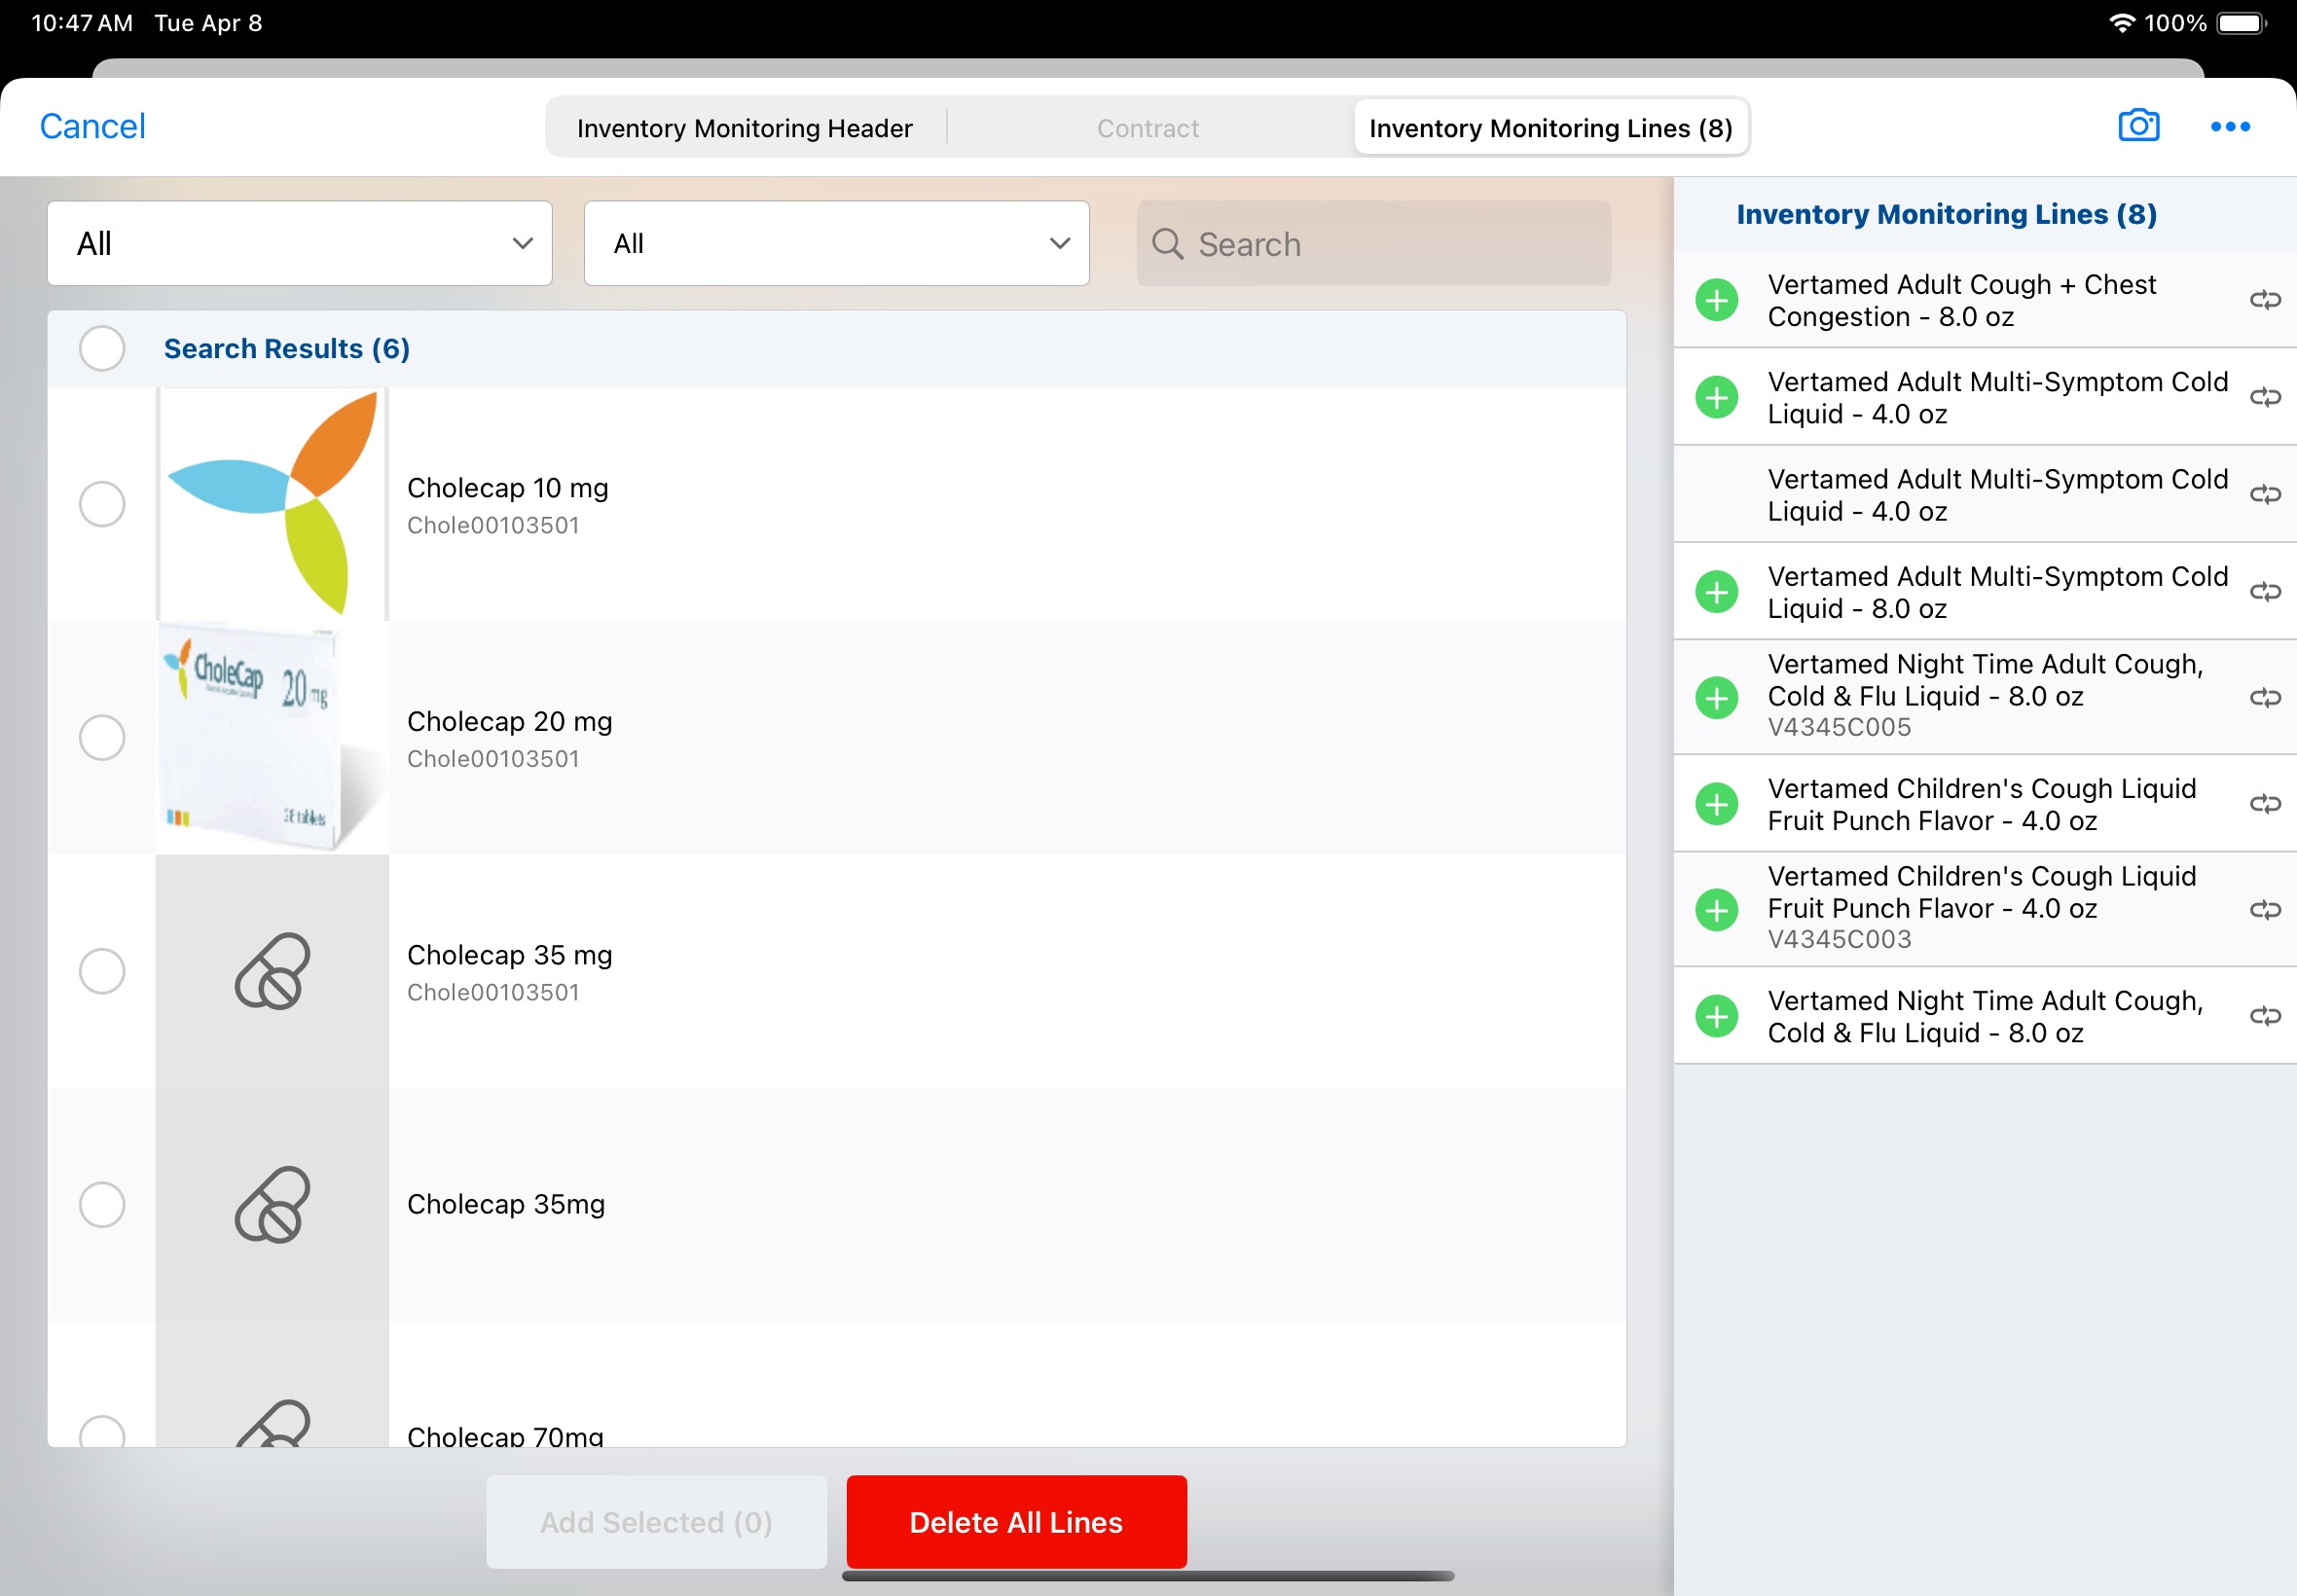Tap green plus for Vertamed Adult Cough + Chest Congestion
This screenshot has height=1596, width=2297.
[1716, 300]
